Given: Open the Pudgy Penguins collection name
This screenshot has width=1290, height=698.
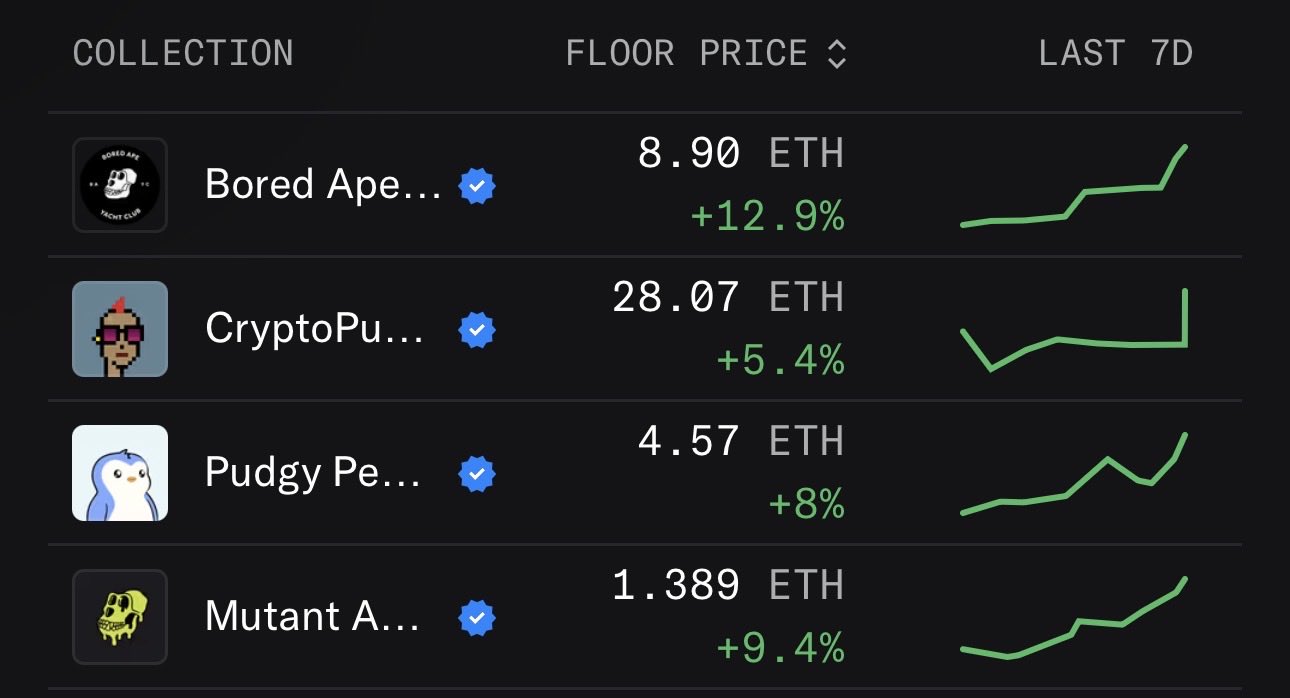Looking at the screenshot, I should (x=313, y=473).
